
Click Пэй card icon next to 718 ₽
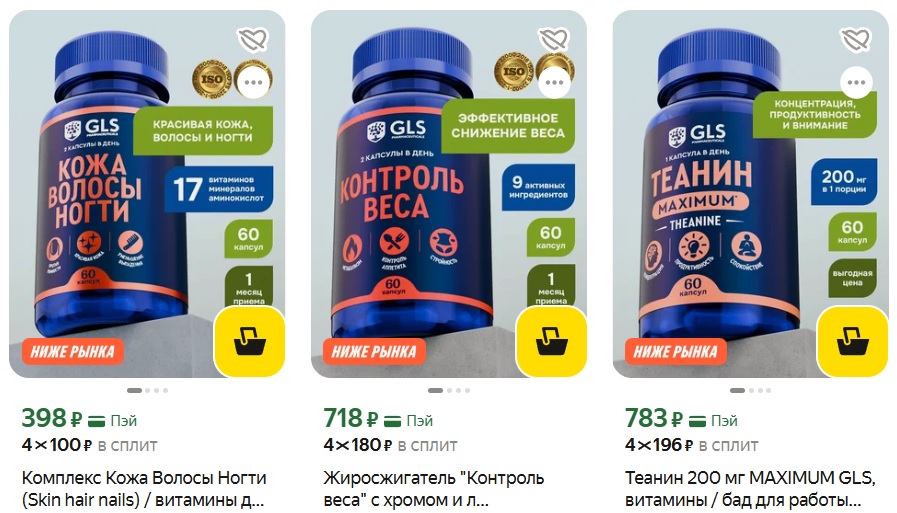click(392, 421)
